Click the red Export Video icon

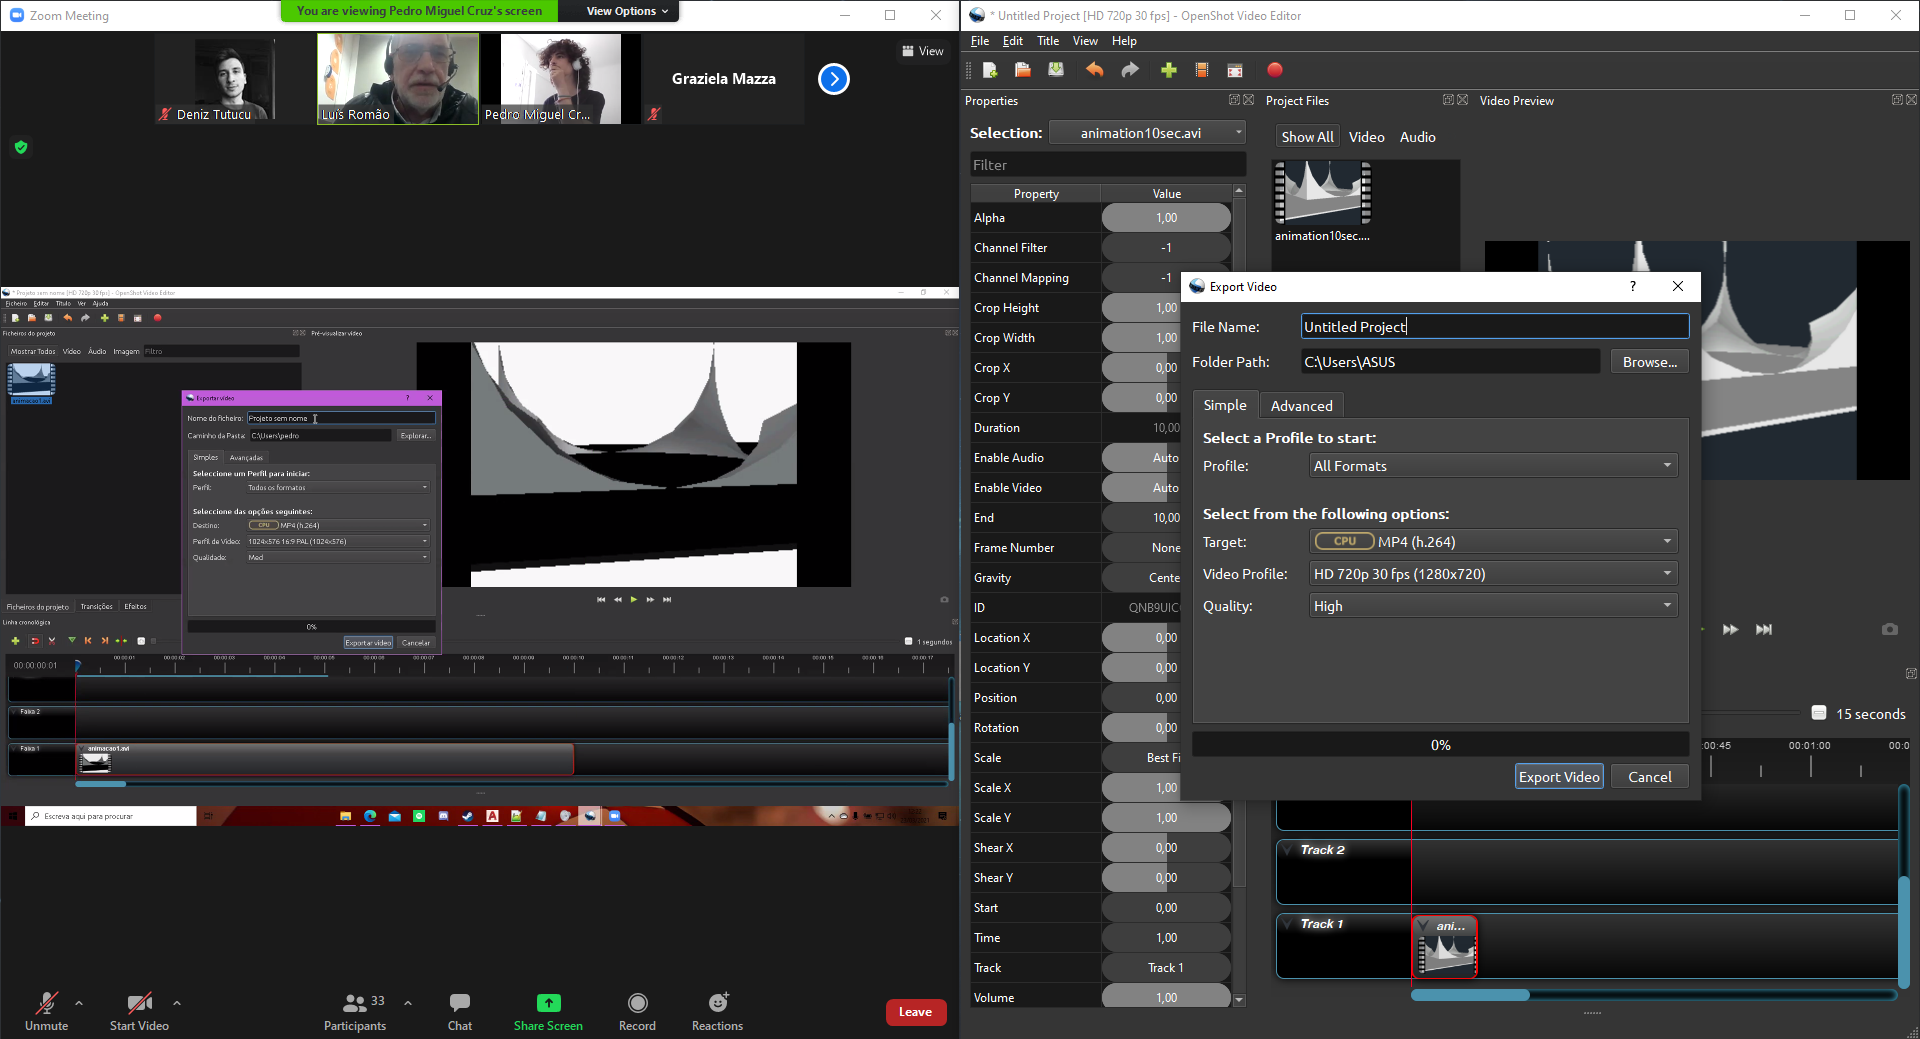1274,70
